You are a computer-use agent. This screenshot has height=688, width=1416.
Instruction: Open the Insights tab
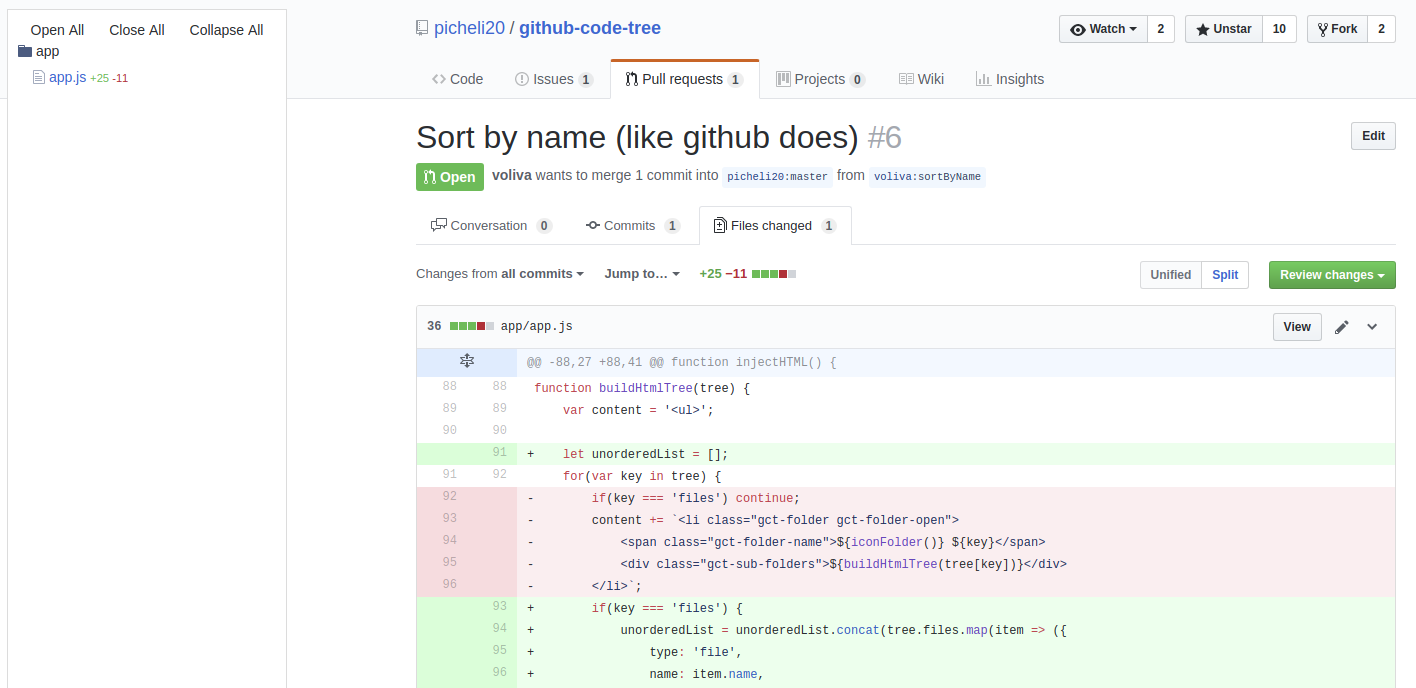[x=1010, y=79]
